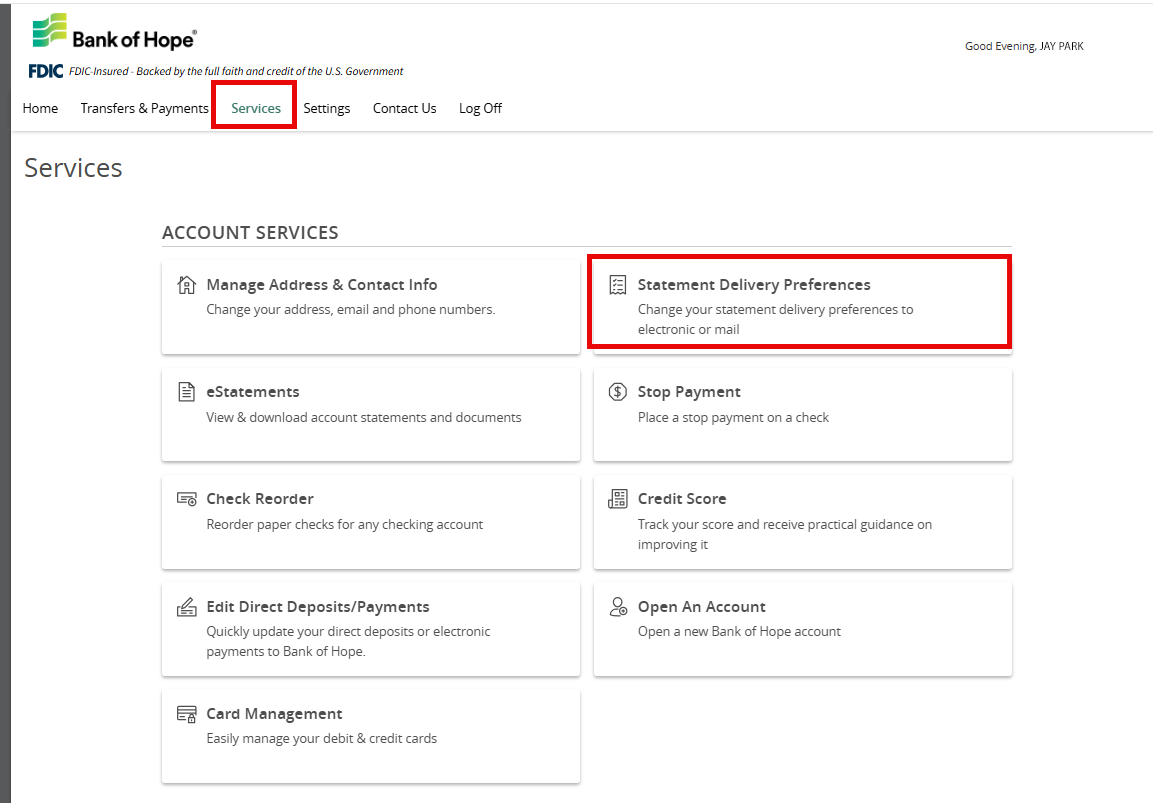Click the Credit Score report icon
Viewport: 1153px width, 803px height.
618,499
